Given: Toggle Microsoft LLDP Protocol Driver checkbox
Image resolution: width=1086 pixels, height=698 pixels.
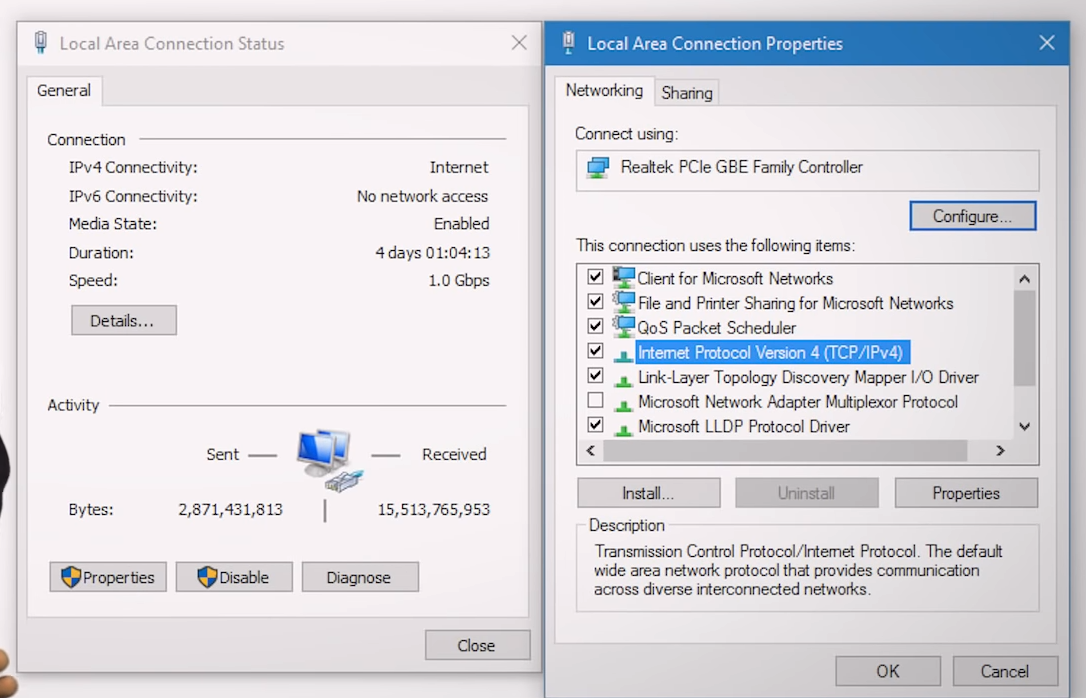Looking at the screenshot, I should 595,425.
